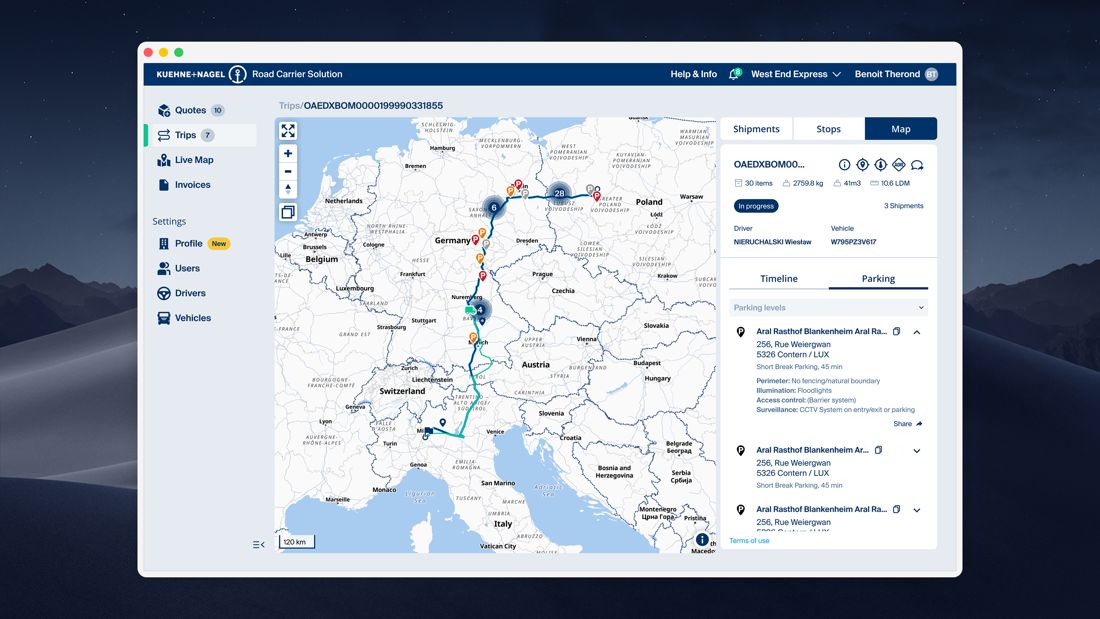The image size is (1100, 619).
Task: Click trip ID OAEDXBOM0000199990331855 in breadcrumb
Action: coord(373,106)
